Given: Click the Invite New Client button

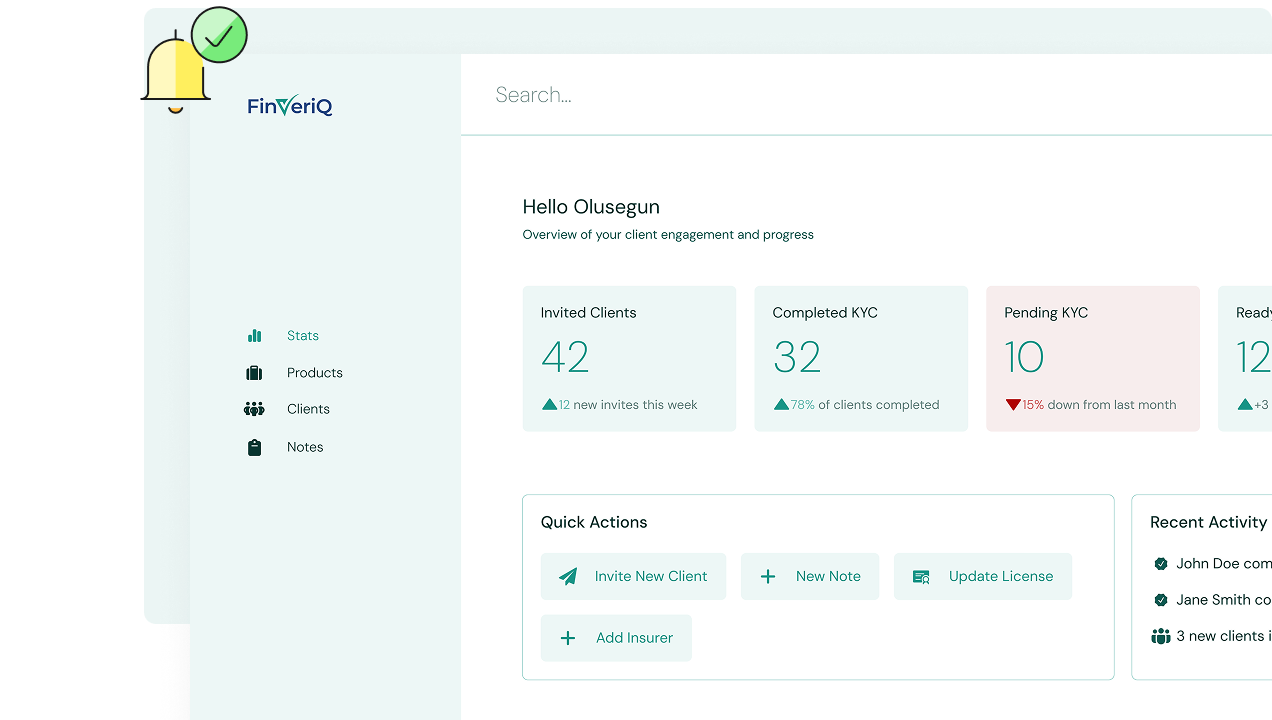Looking at the screenshot, I should click(x=633, y=576).
